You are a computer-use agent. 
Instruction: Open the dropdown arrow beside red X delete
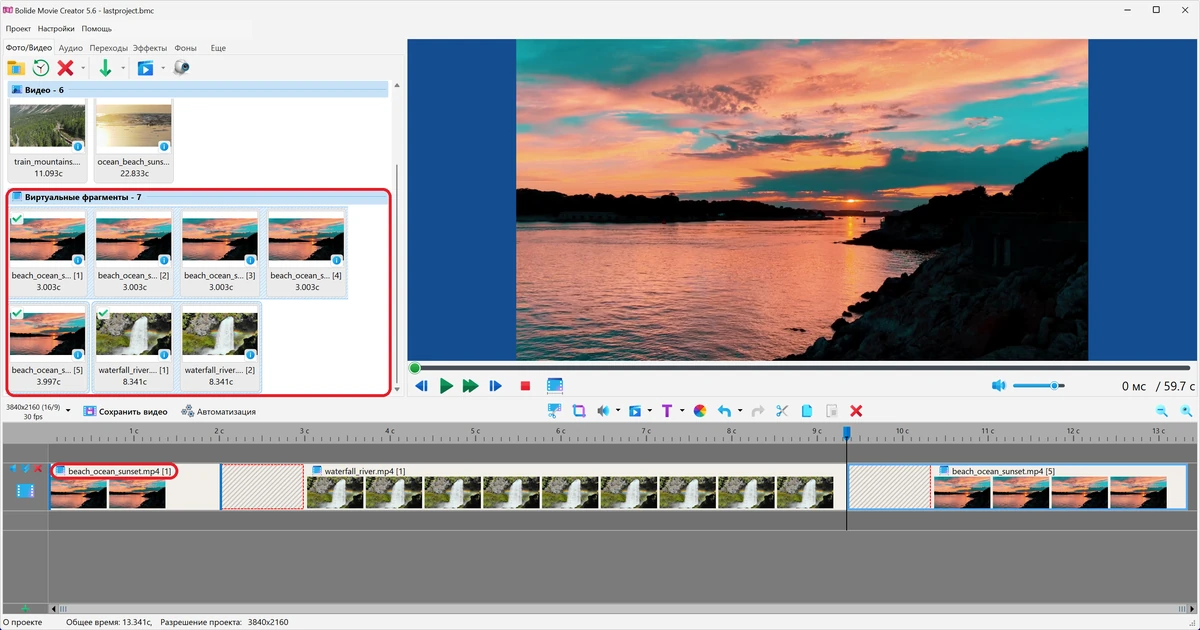pos(83,69)
